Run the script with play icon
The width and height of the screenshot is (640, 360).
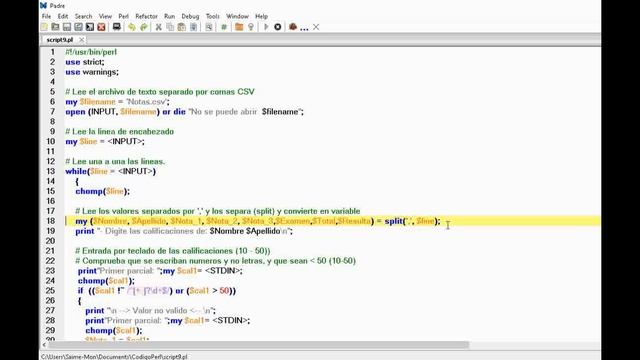266,27
